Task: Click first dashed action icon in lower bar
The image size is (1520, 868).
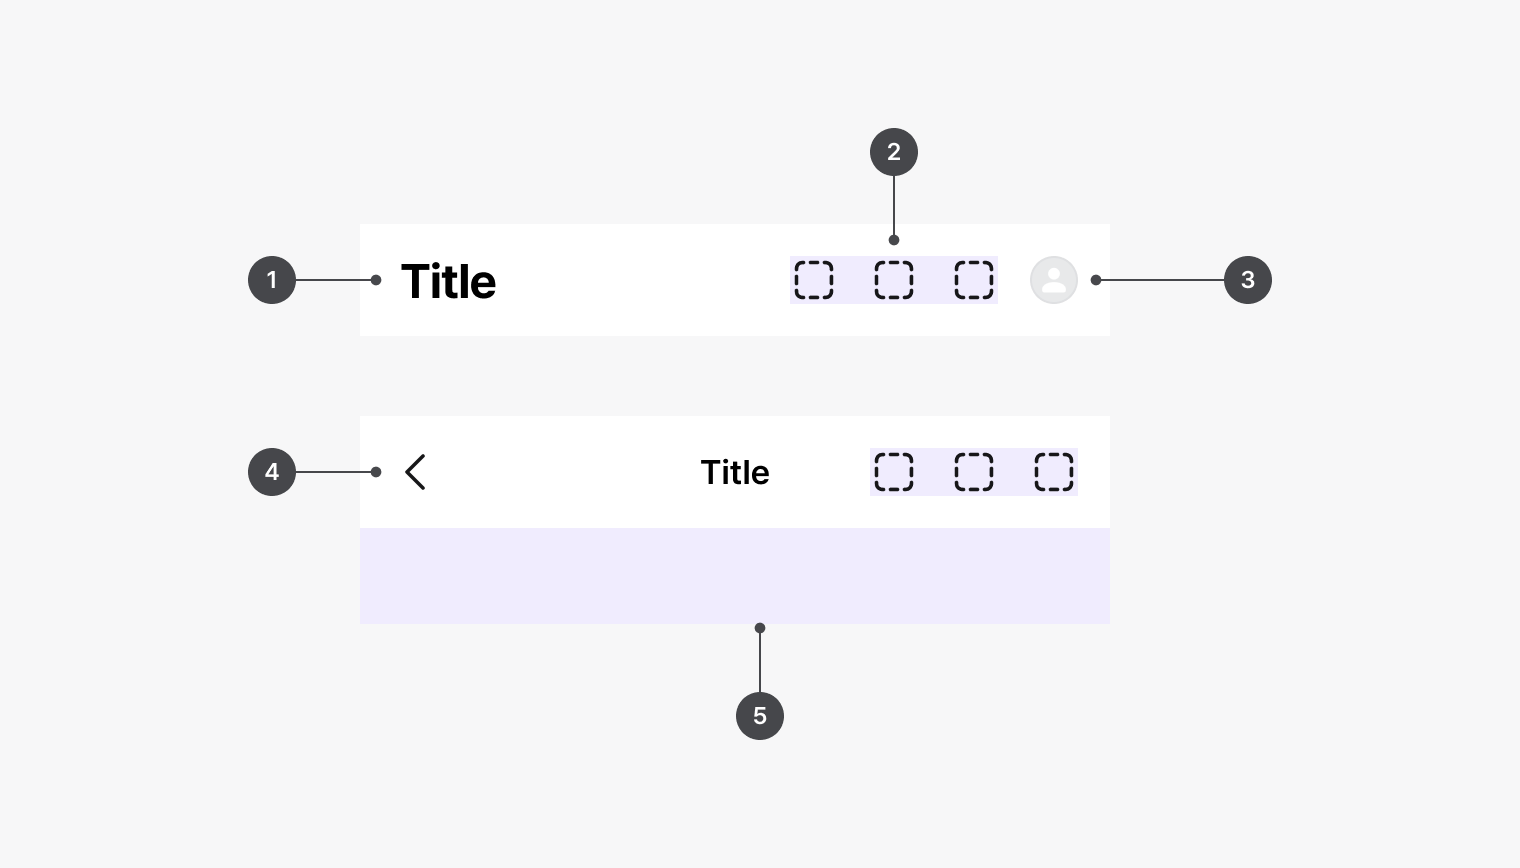Action: point(894,472)
